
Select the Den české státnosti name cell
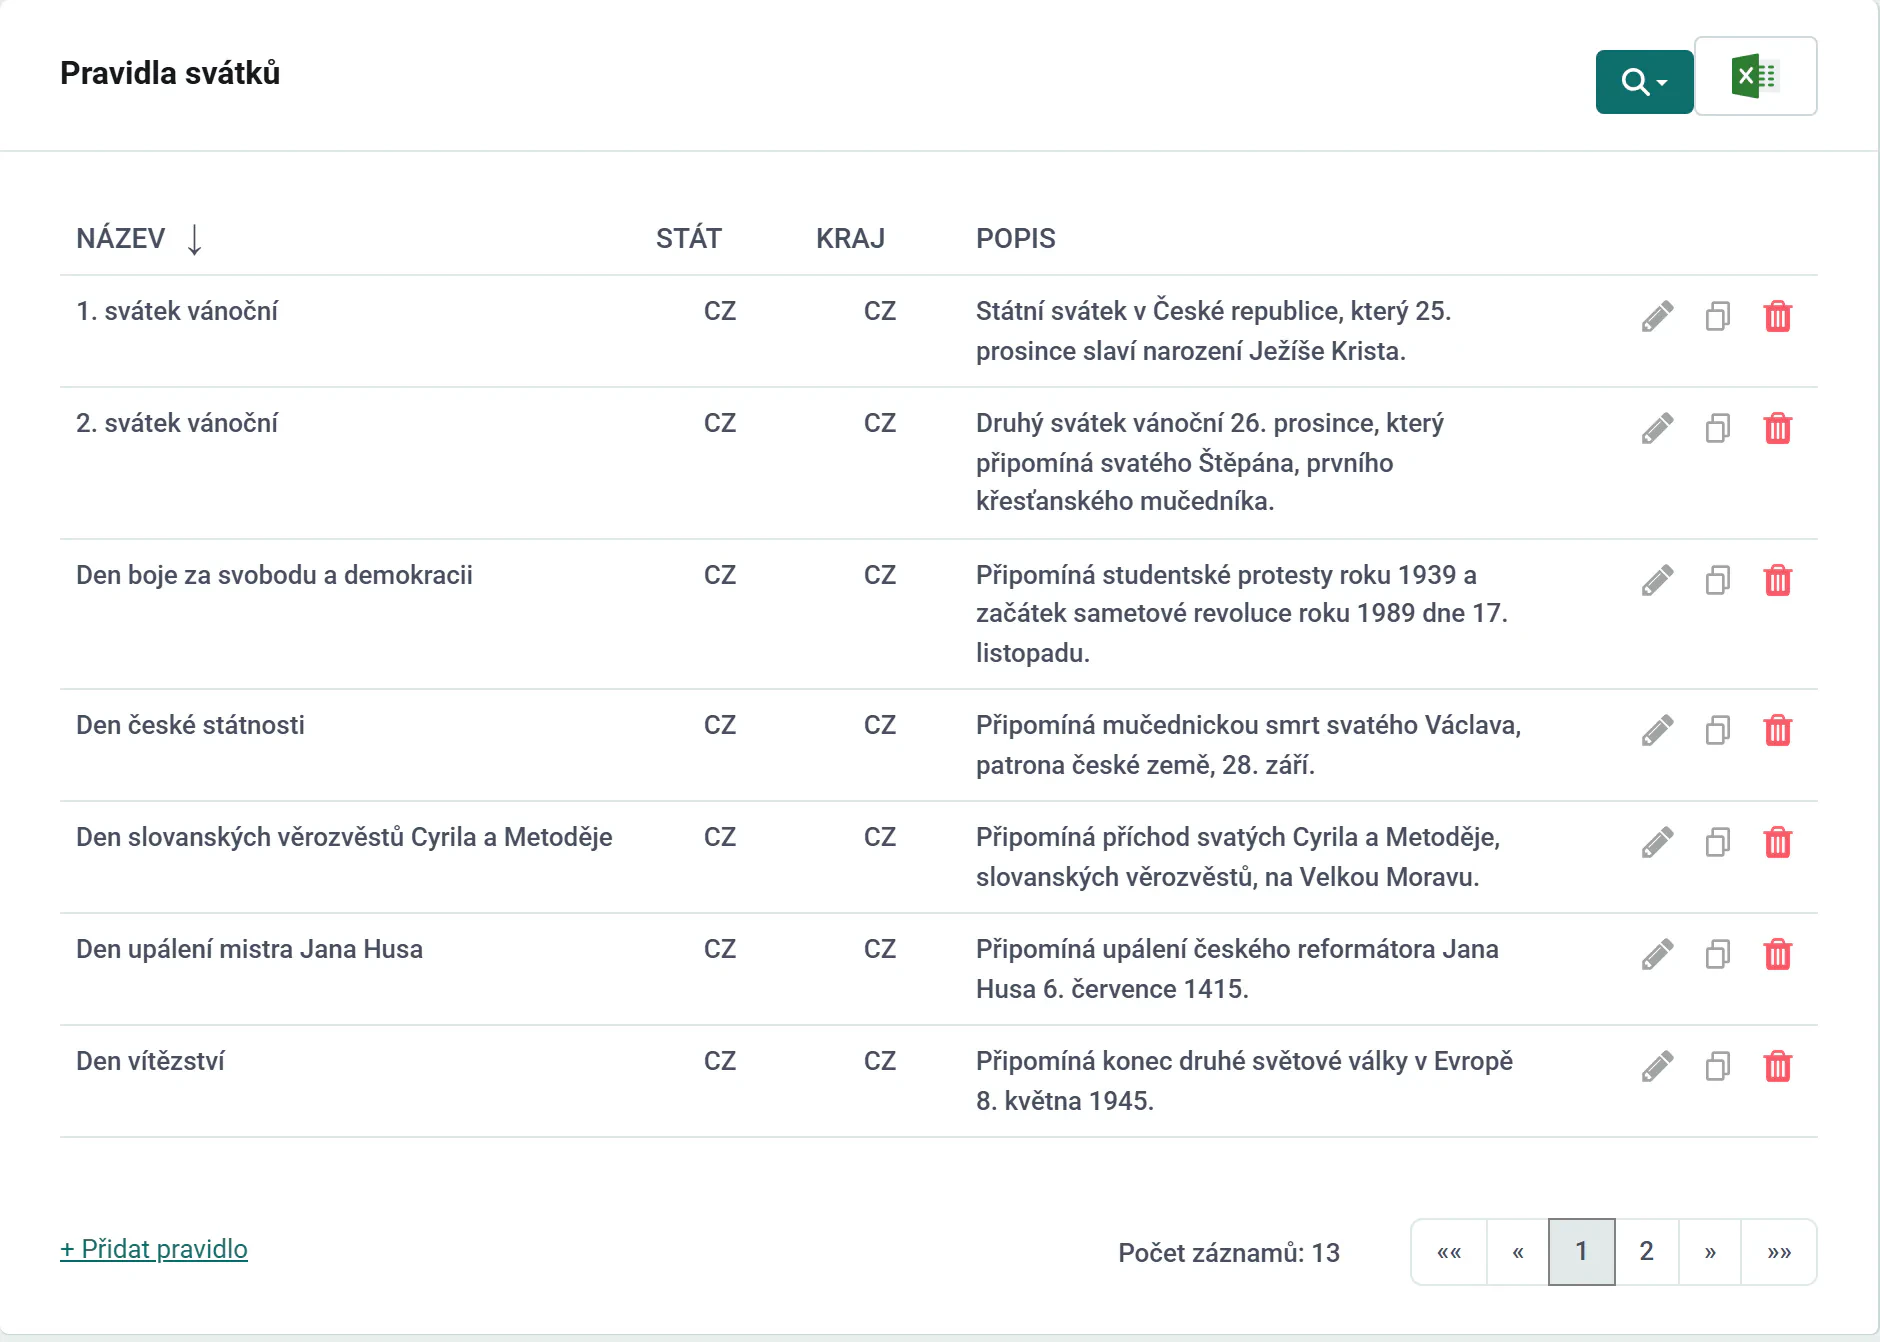(190, 725)
